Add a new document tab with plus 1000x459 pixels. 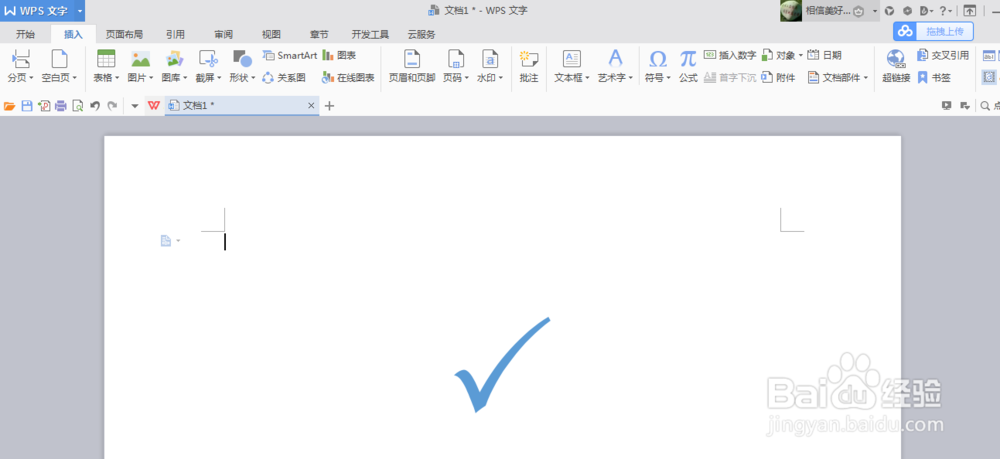(x=329, y=106)
